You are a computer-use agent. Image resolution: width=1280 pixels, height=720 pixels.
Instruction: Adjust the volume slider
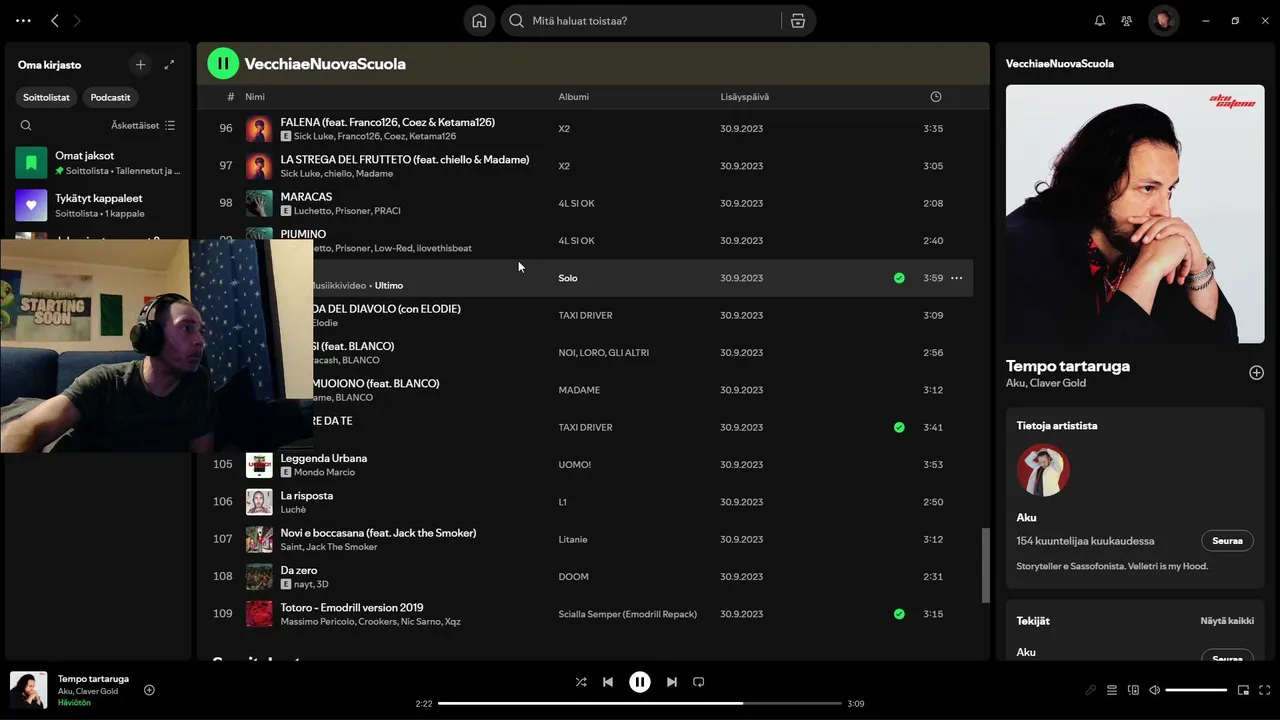click(1196, 690)
